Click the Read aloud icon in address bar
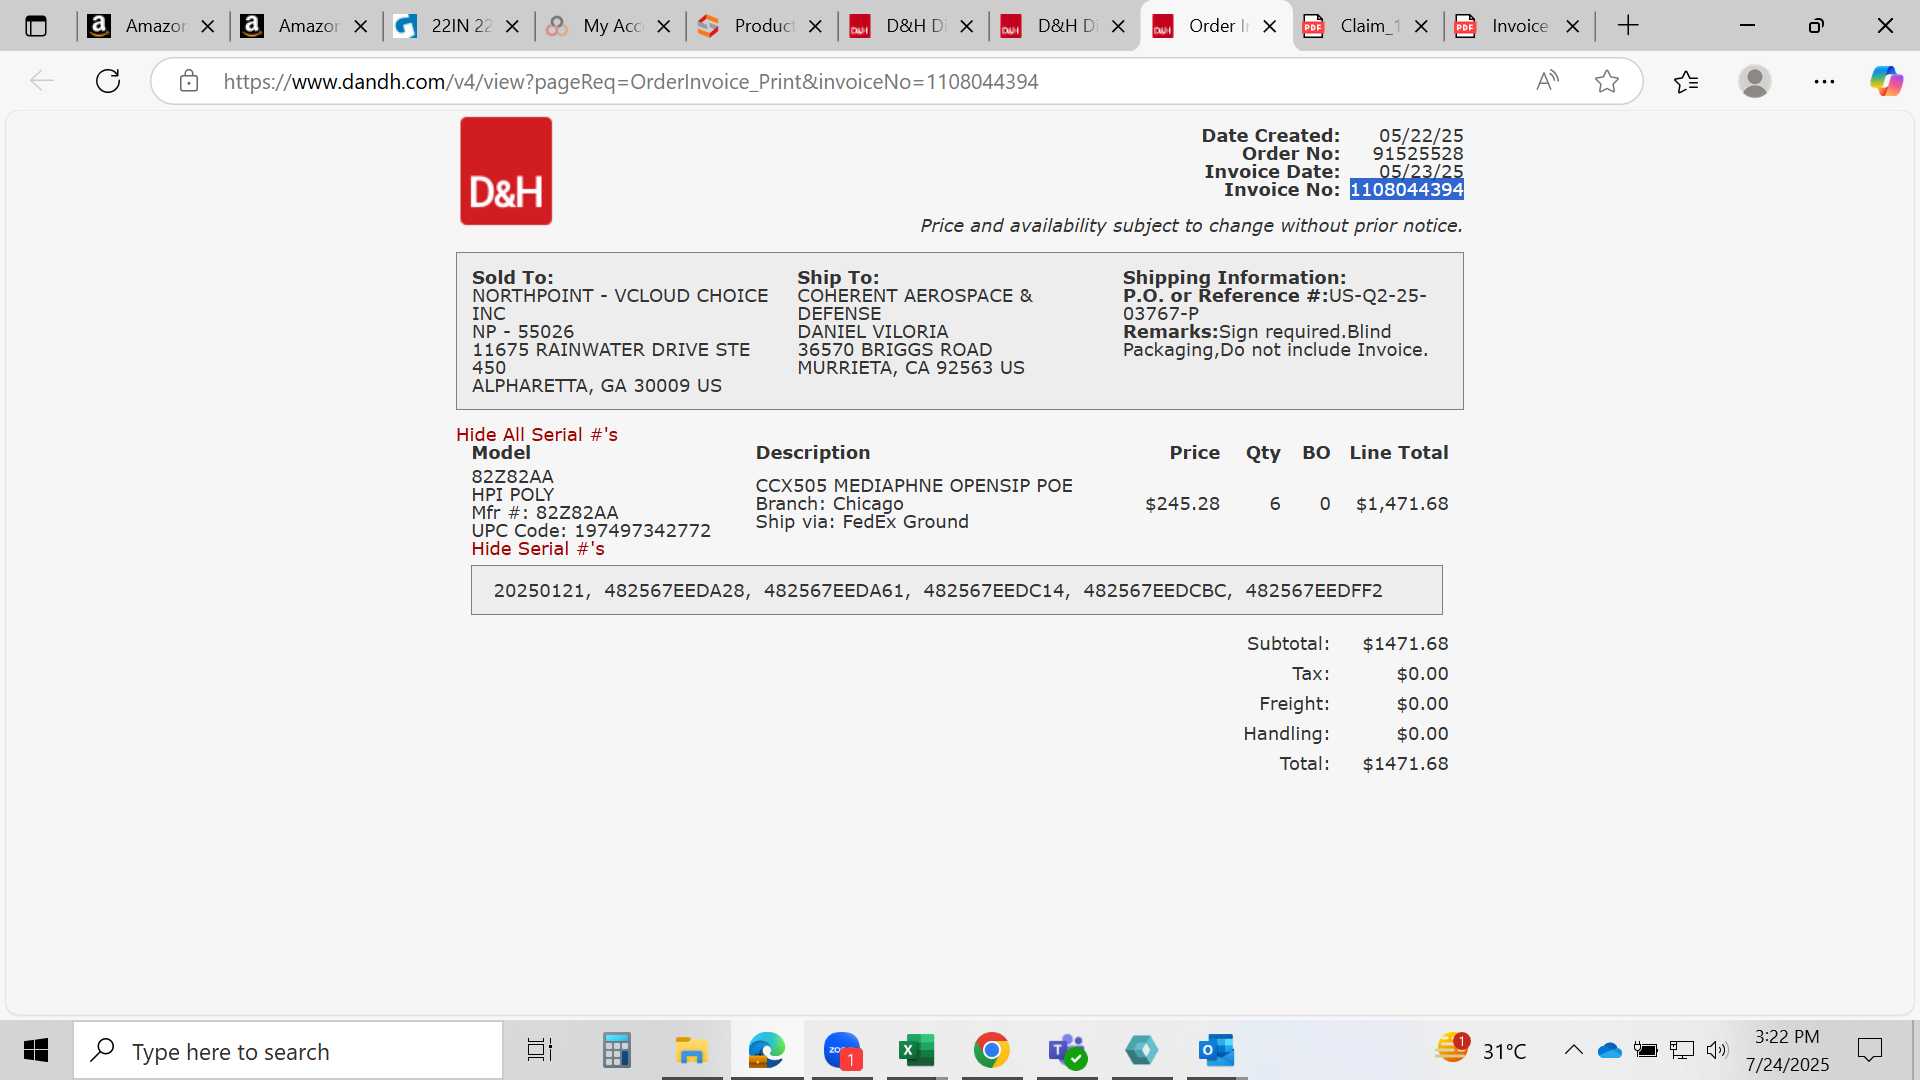The height and width of the screenshot is (1080, 1920). tap(1547, 81)
